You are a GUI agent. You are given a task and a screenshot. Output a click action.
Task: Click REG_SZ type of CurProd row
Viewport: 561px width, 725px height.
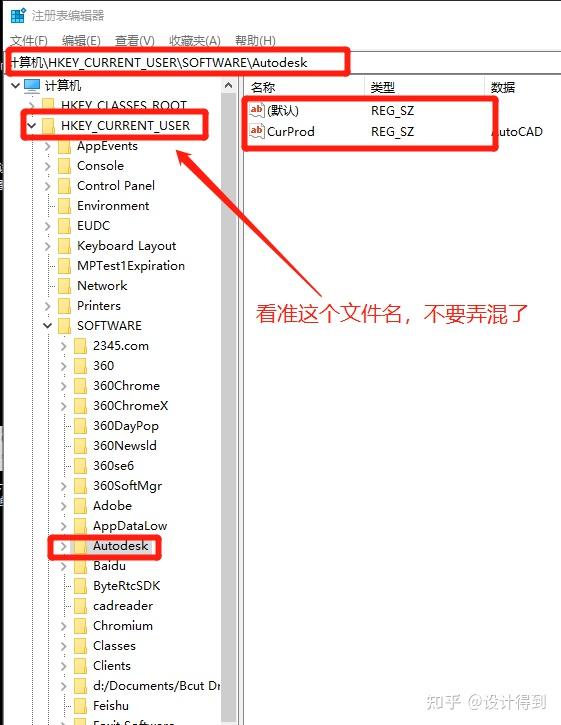pyautogui.click(x=392, y=132)
